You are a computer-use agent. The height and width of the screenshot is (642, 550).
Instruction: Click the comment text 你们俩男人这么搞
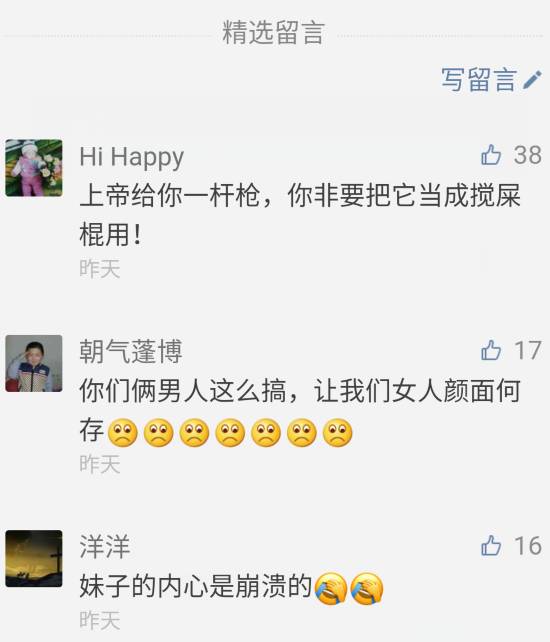tap(300, 411)
